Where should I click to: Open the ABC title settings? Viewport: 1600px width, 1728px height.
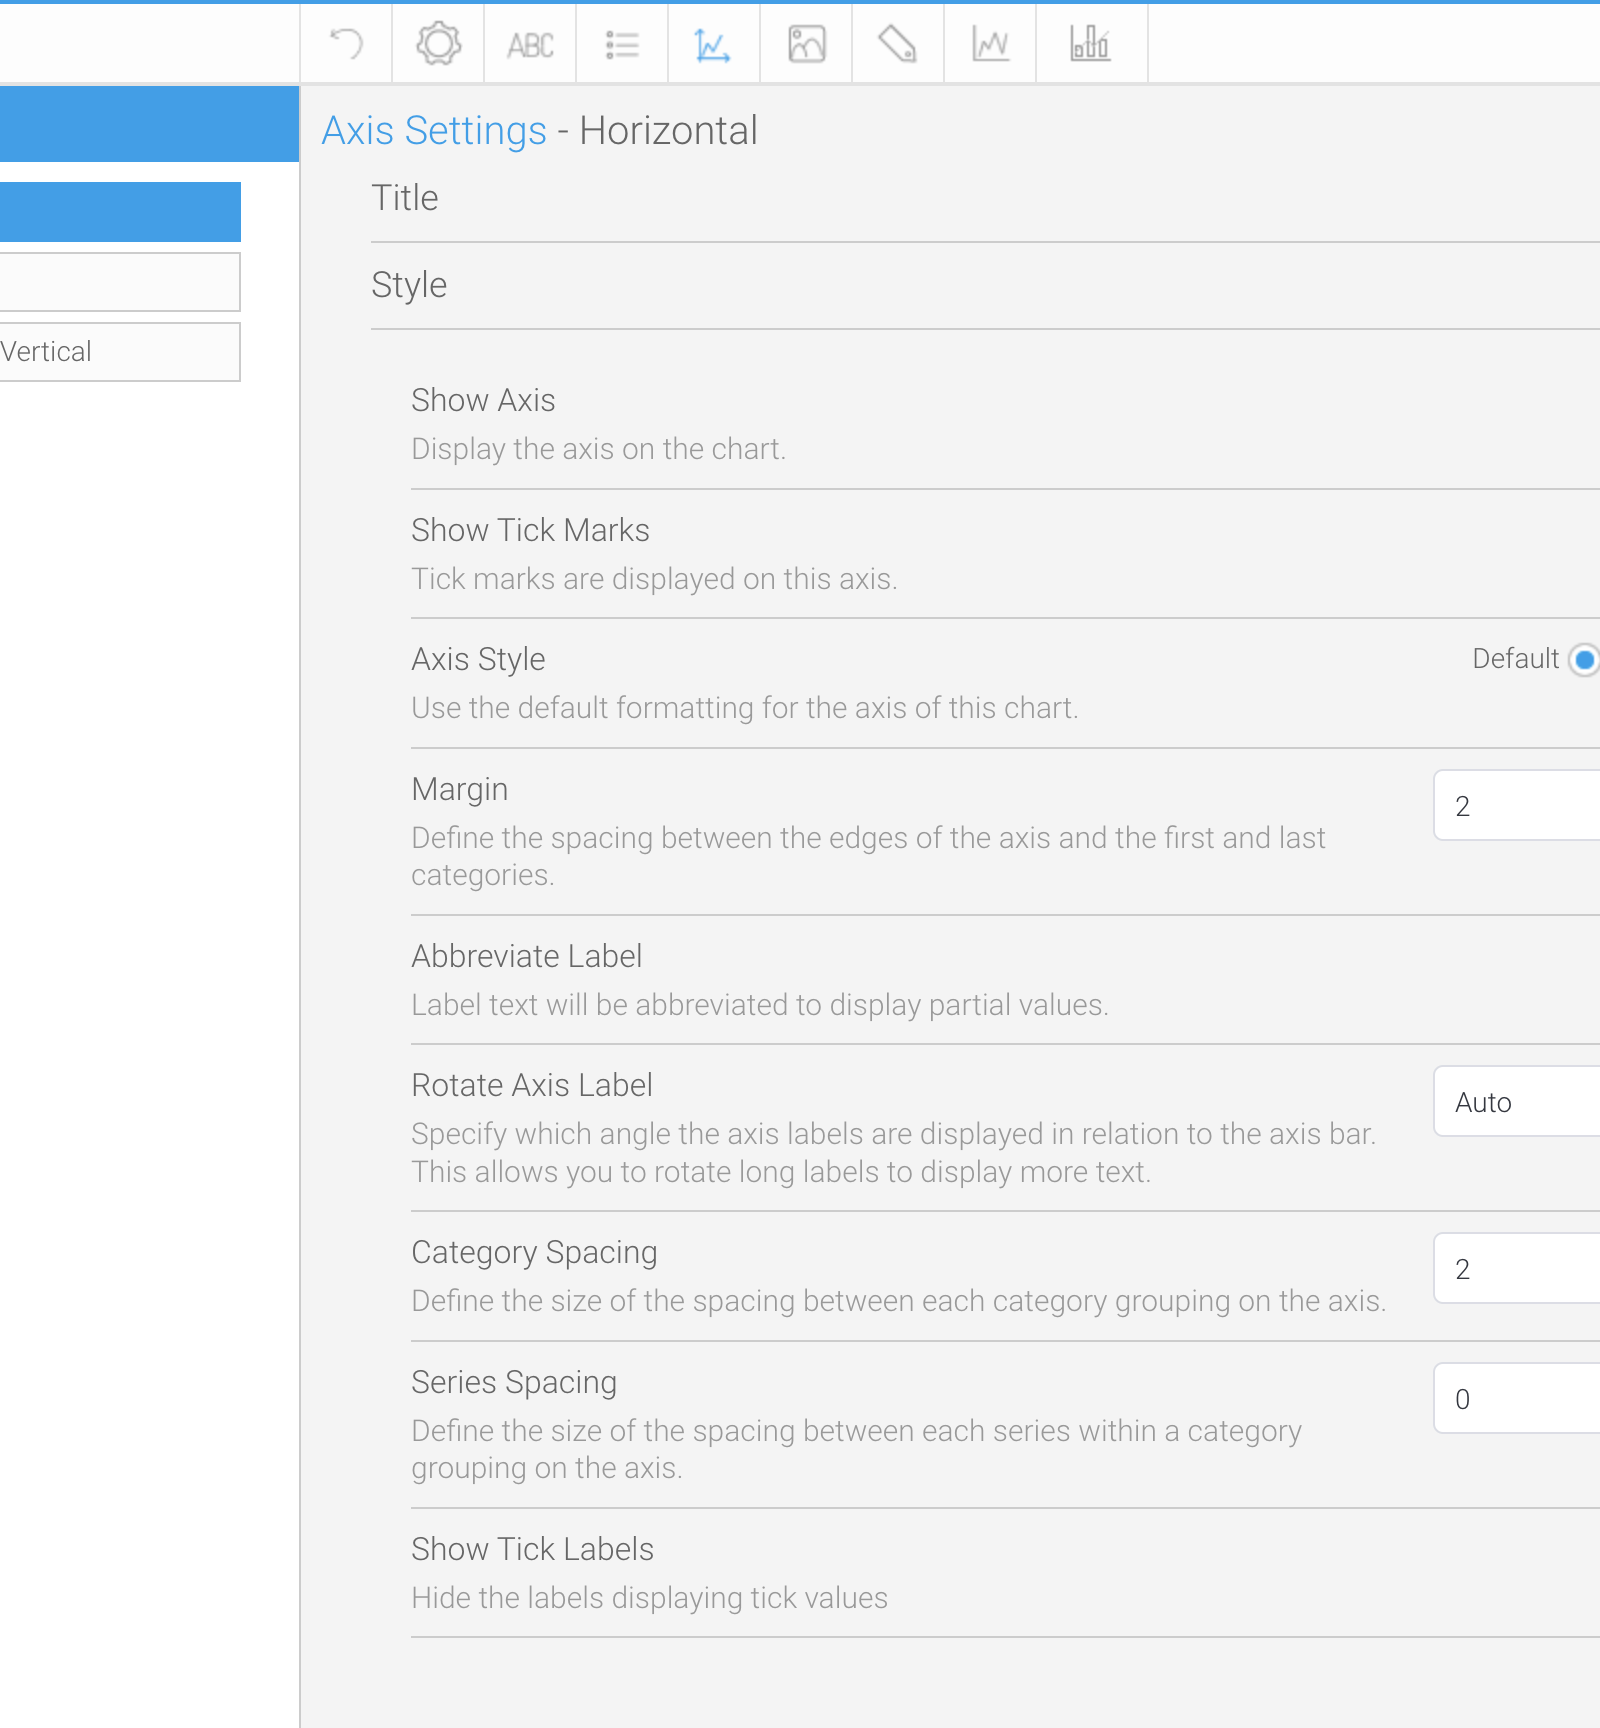click(x=530, y=45)
